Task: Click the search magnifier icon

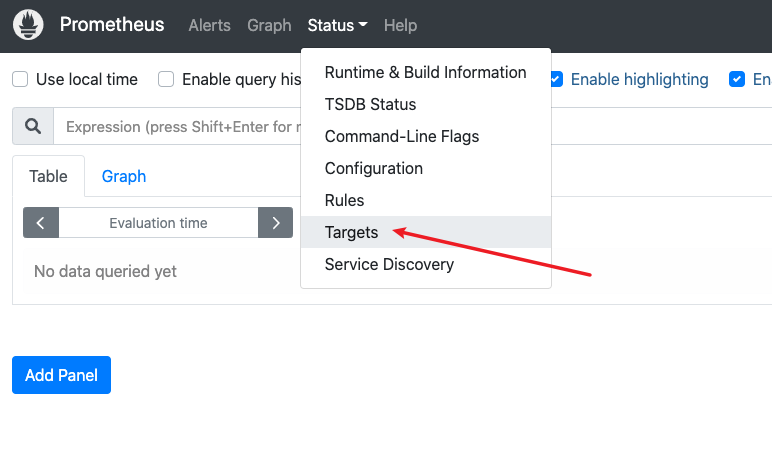Action: [x=33, y=126]
